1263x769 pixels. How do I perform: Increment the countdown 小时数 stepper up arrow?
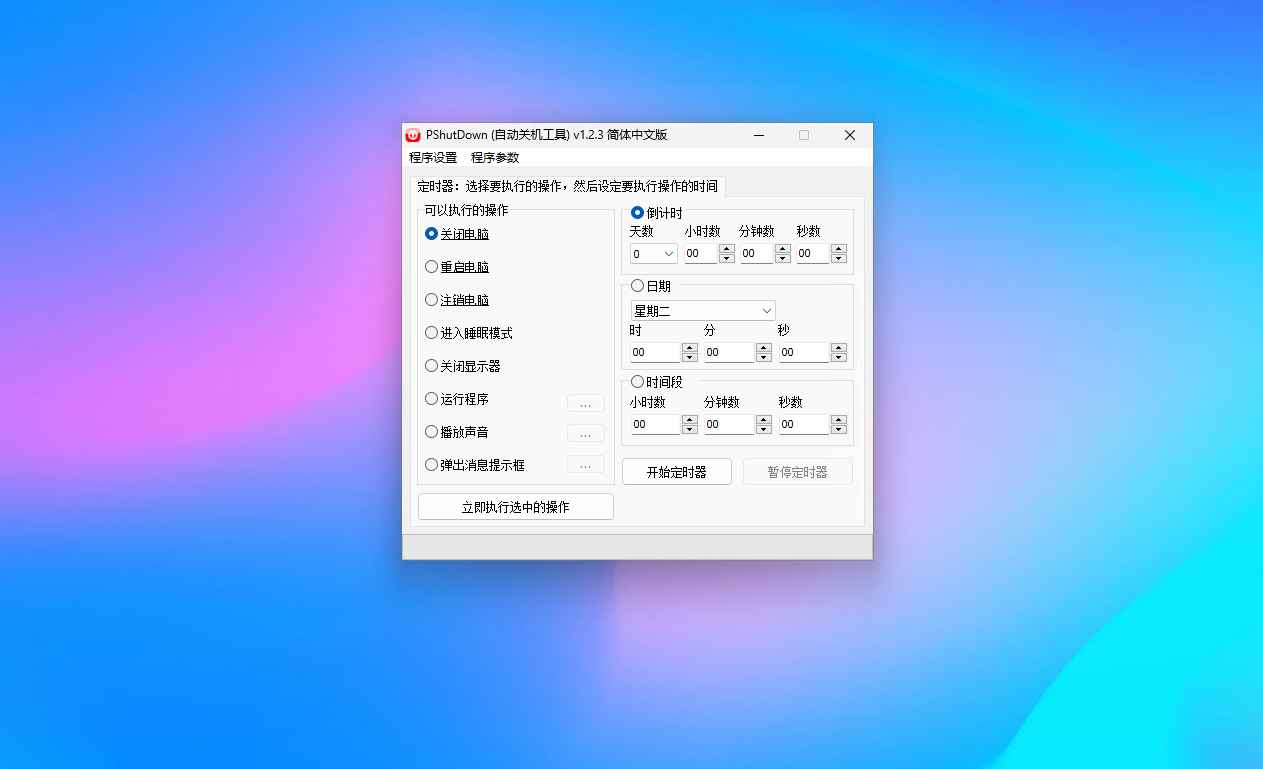click(726, 249)
